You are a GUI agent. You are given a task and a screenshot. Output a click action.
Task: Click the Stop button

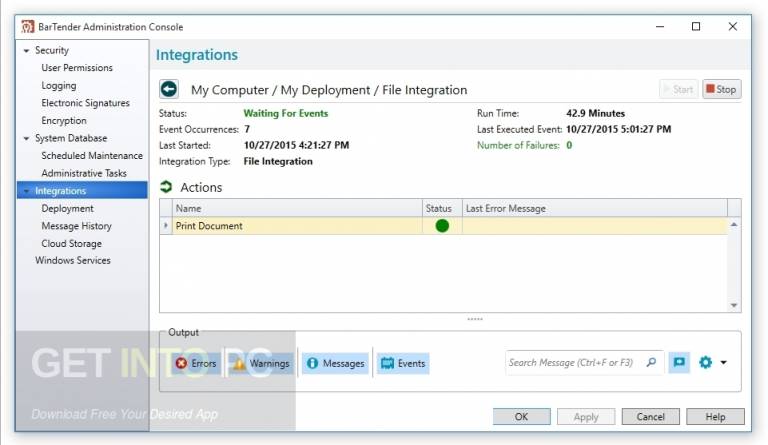(x=721, y=89)
